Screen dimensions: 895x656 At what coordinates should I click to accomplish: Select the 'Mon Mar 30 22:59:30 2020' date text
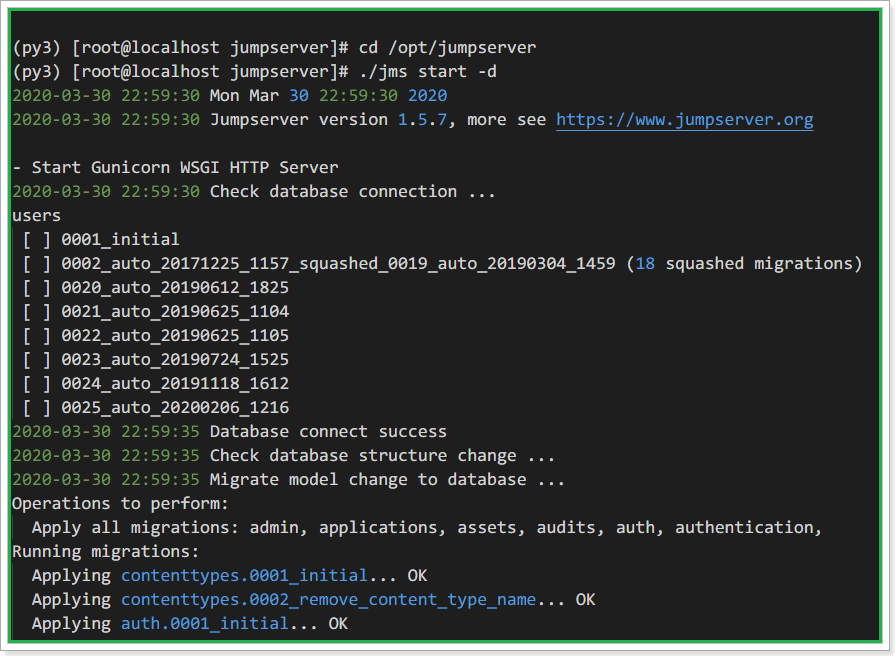coord(328,95)
